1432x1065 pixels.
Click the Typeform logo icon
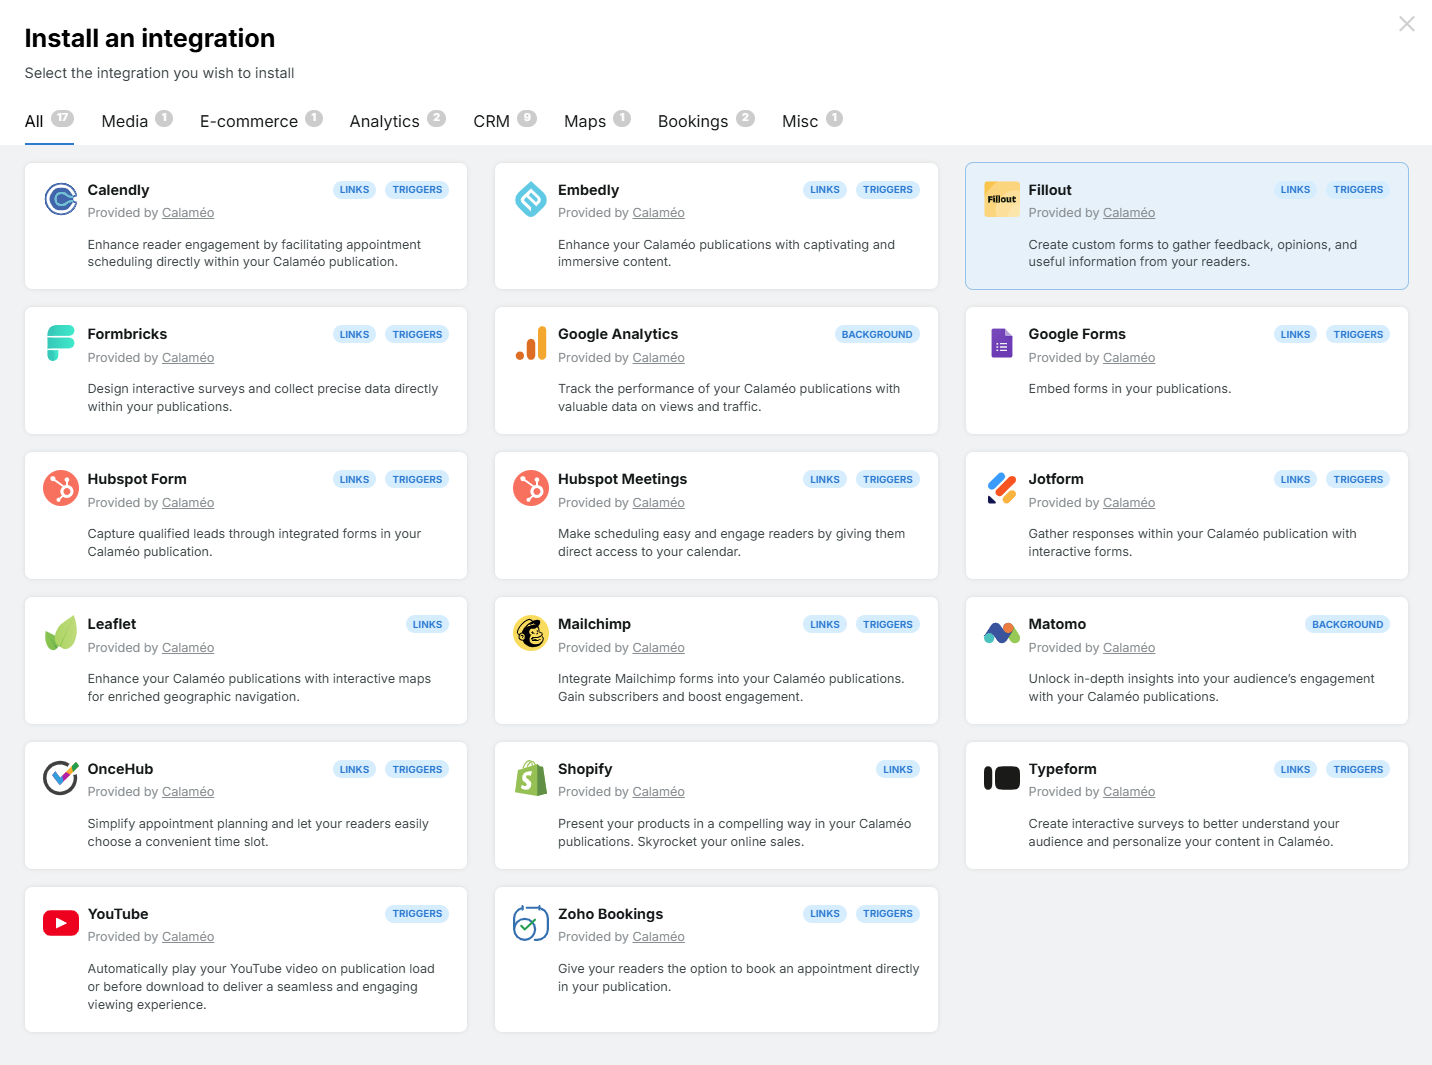[1002, 777]
